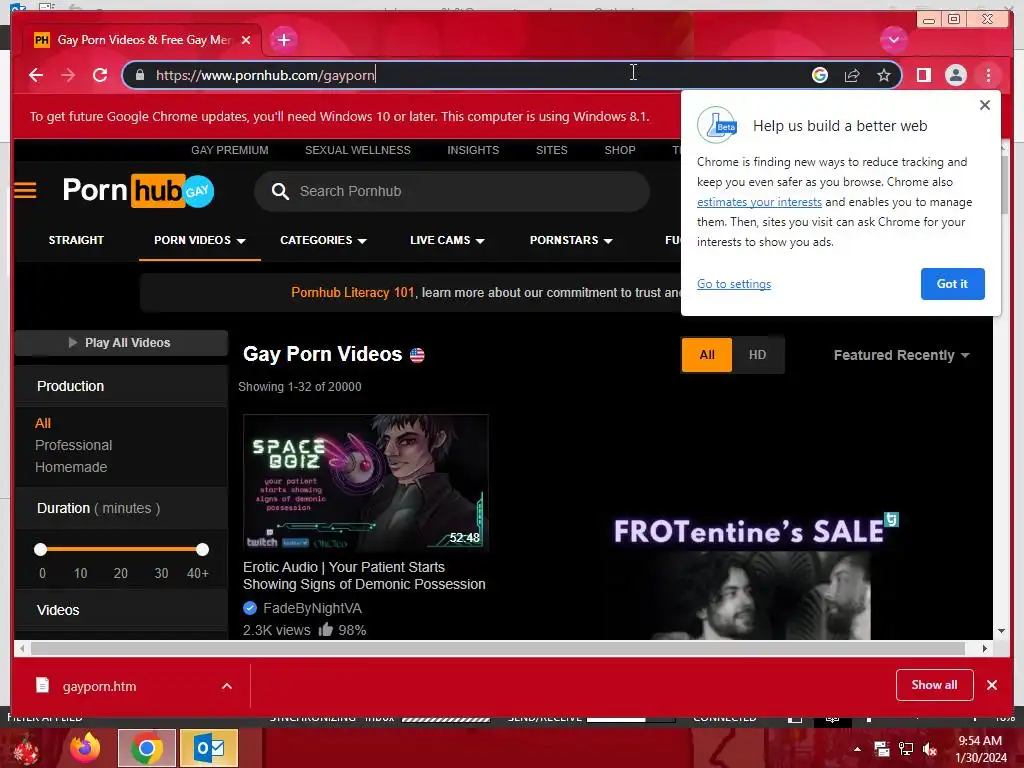Focus the site search field
The height and width of the screenshot is (768, 1024).
point(452,191)
